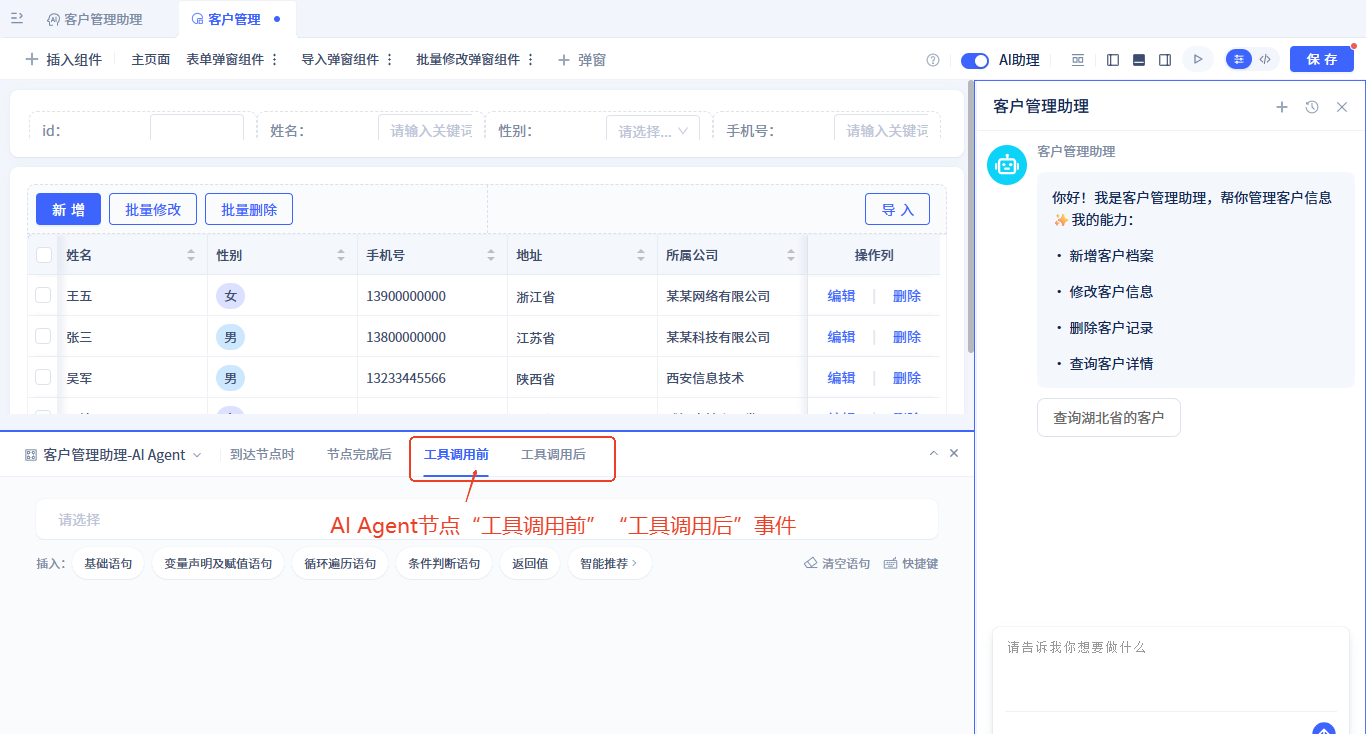Insert a 条件判断语句 statement
The image size is (1366, 734).
click(444, 564)
